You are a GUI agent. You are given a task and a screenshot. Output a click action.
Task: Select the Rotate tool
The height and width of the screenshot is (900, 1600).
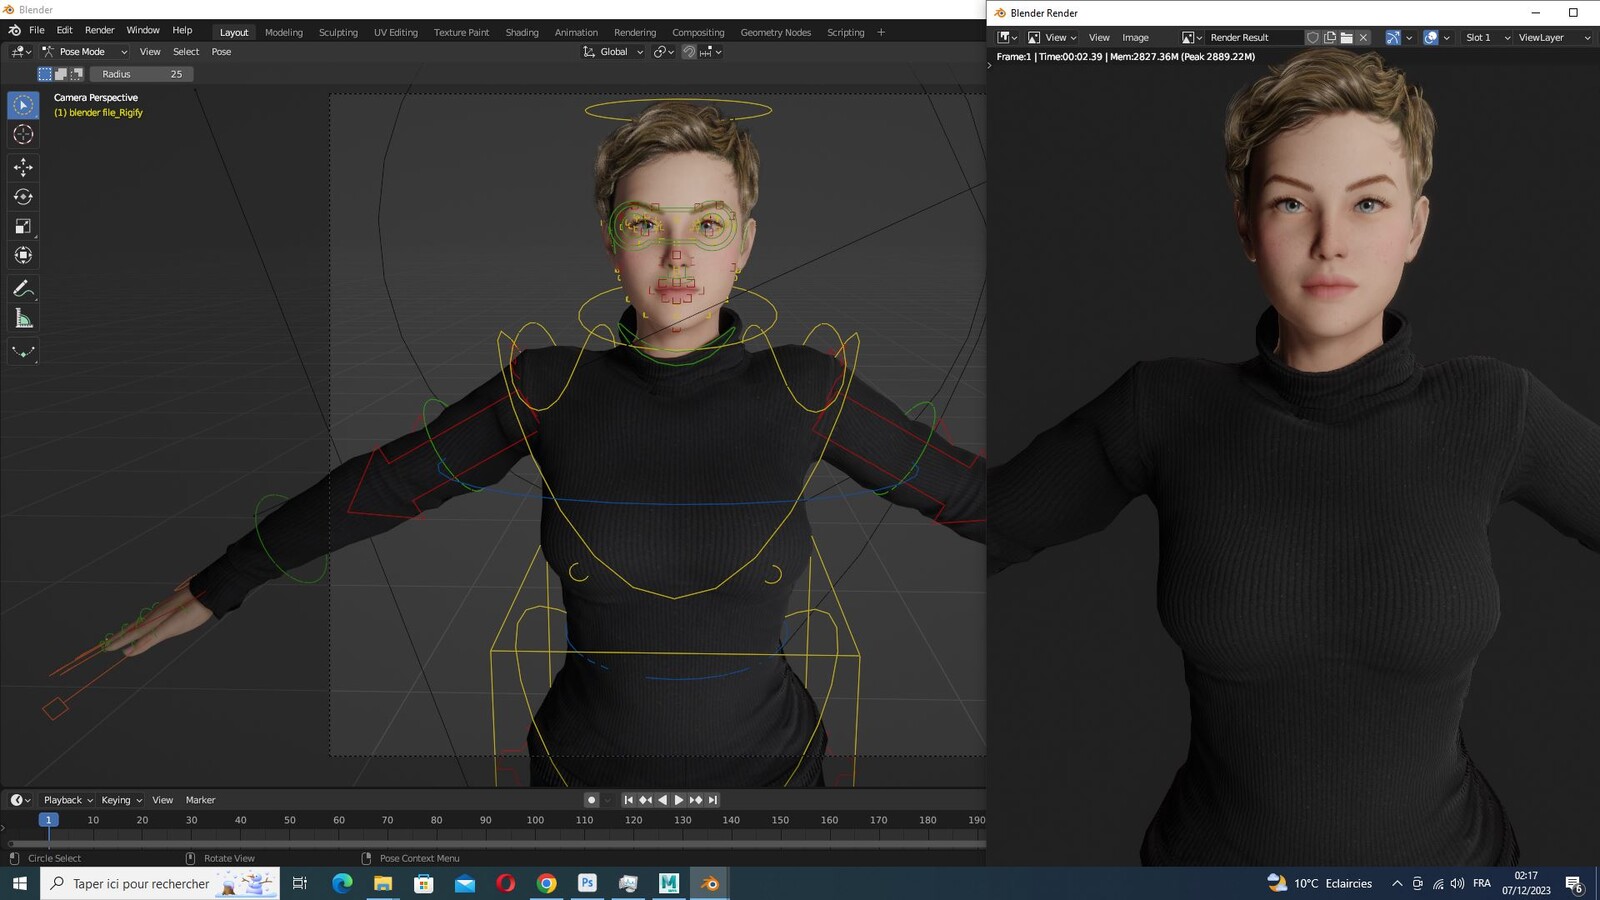tap(23, 197)
